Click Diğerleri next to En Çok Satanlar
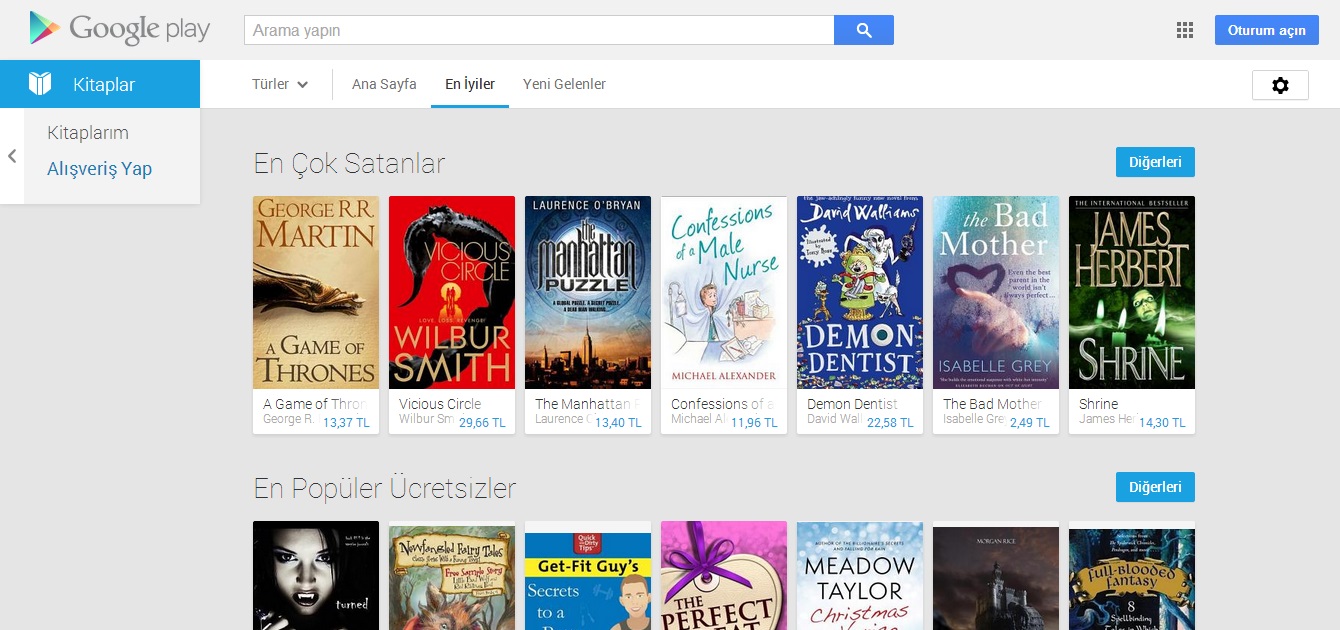Viewport: 1340px width, 630px height. (1155, 162)
